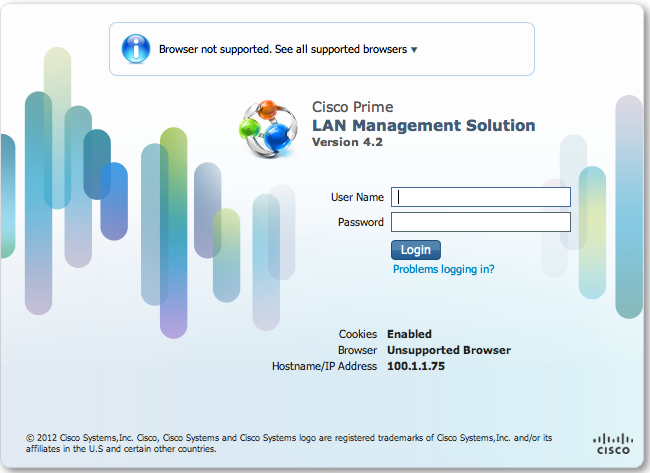The height and width of the screenshot is (473, 650).
Task: Focus the Password input field
Action: tap(480, 222)
